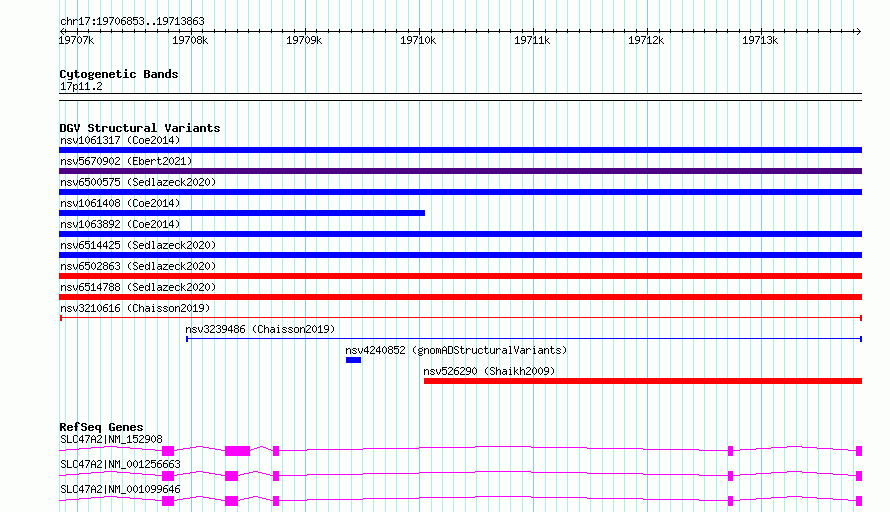Click the 19710k ruler label
This screenshot has height=512, width=890.
pos(418,40)
